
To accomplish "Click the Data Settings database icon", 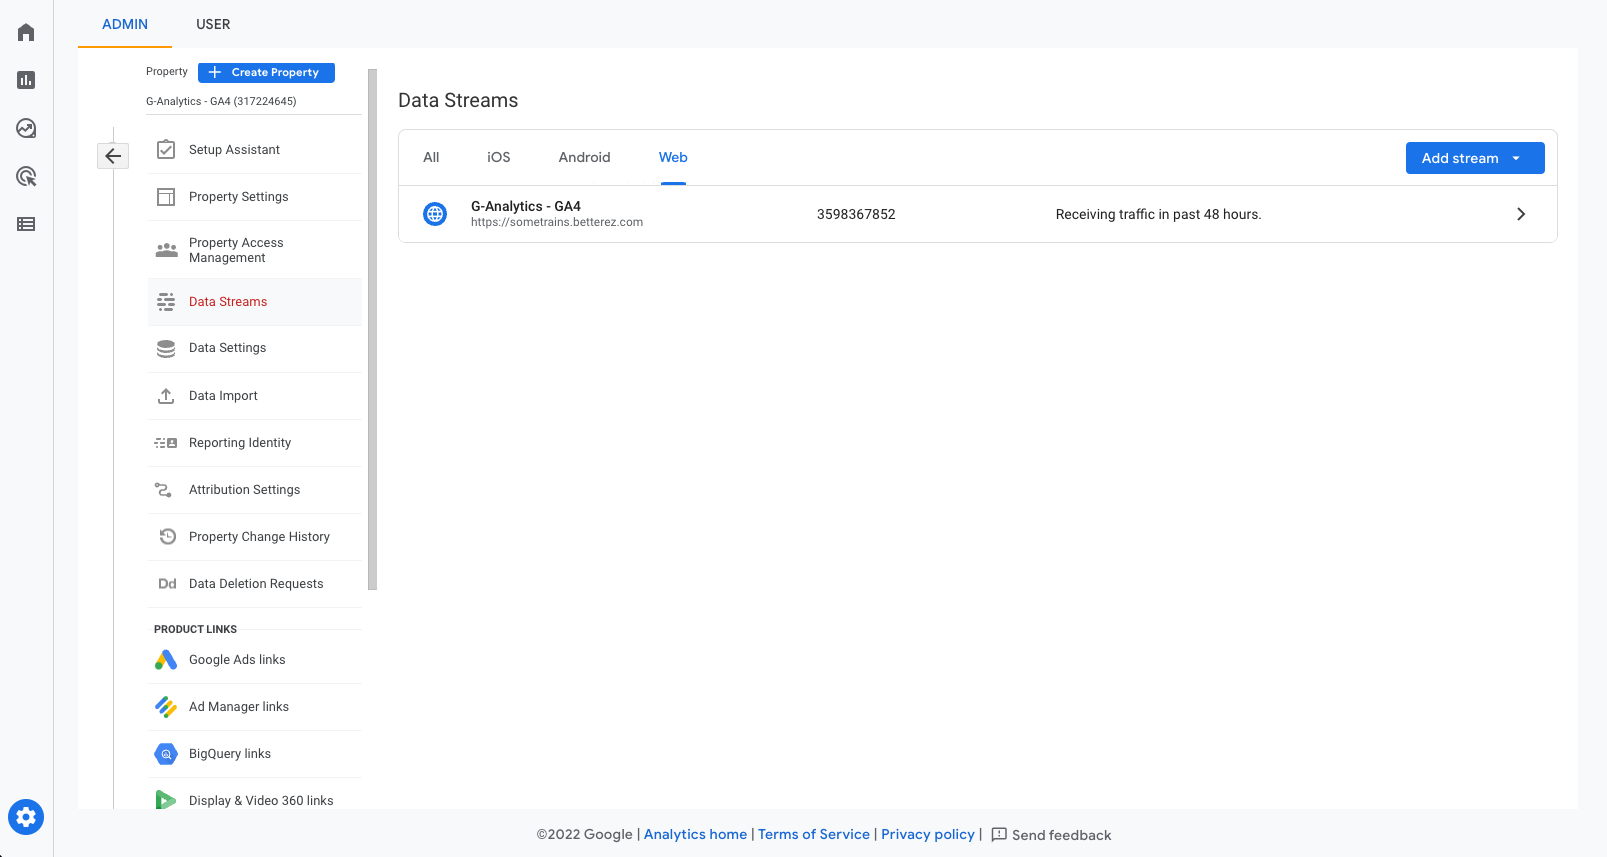I will tap(166, 348).
